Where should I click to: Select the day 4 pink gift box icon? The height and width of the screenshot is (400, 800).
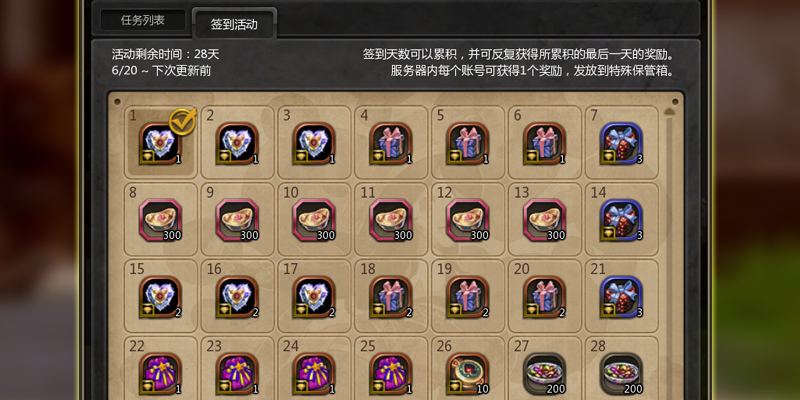coord(391,143)
